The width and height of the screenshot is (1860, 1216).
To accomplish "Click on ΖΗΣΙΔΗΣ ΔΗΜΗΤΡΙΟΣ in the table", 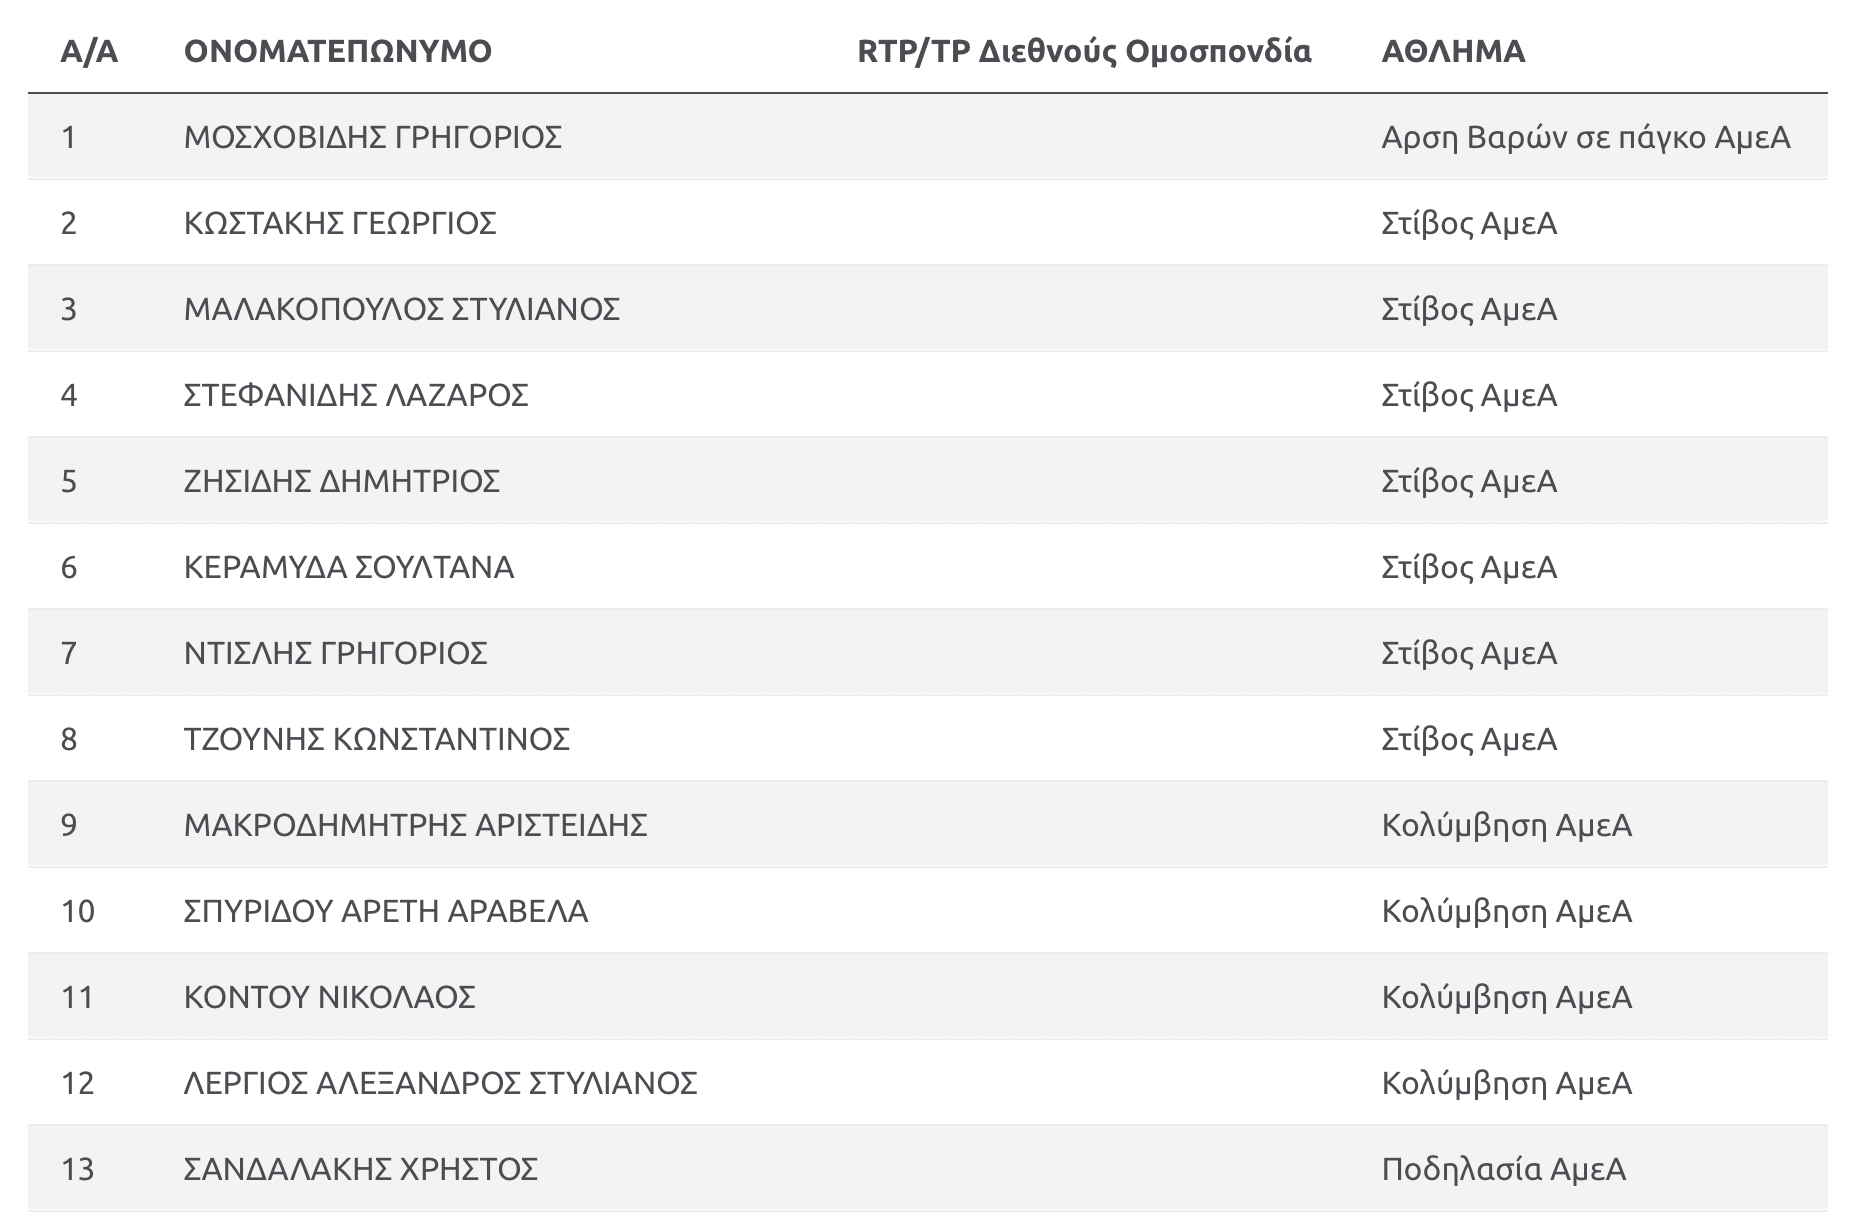I will click(x=342, y=481).
